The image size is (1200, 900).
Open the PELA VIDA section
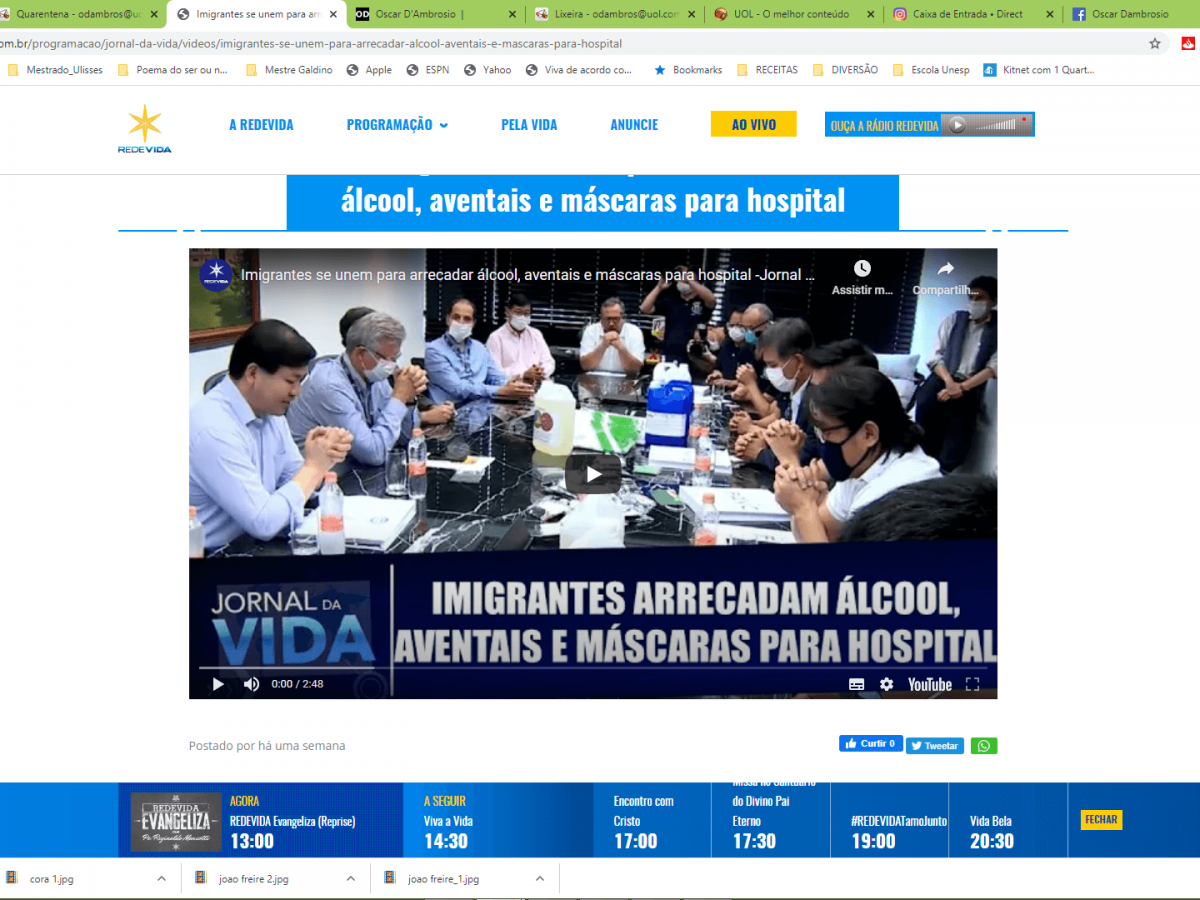(x=529, y=125)
